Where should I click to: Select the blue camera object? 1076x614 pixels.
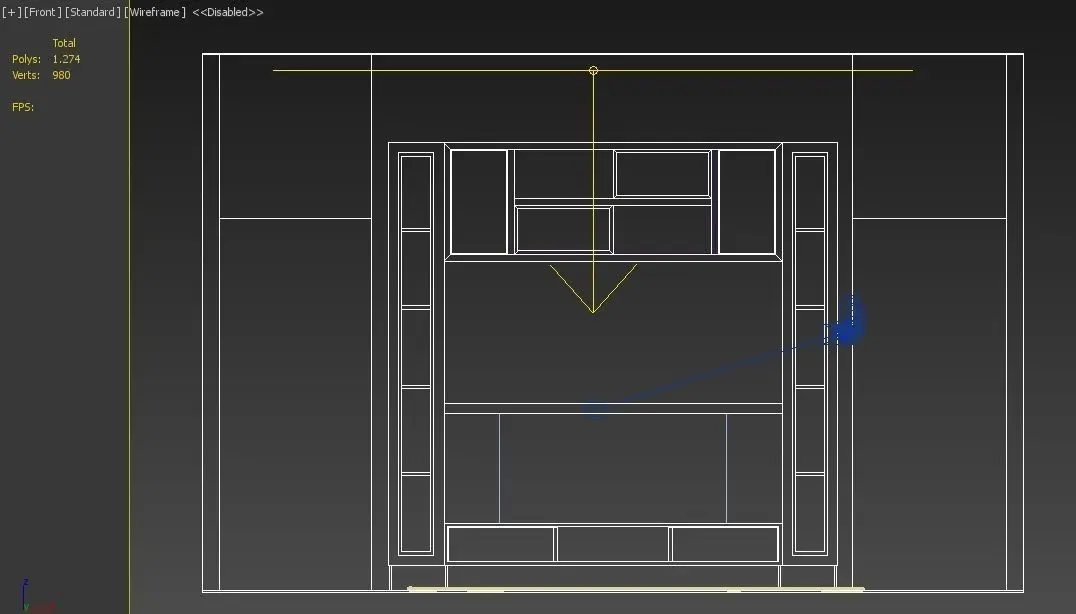click(x=848, y=322)
